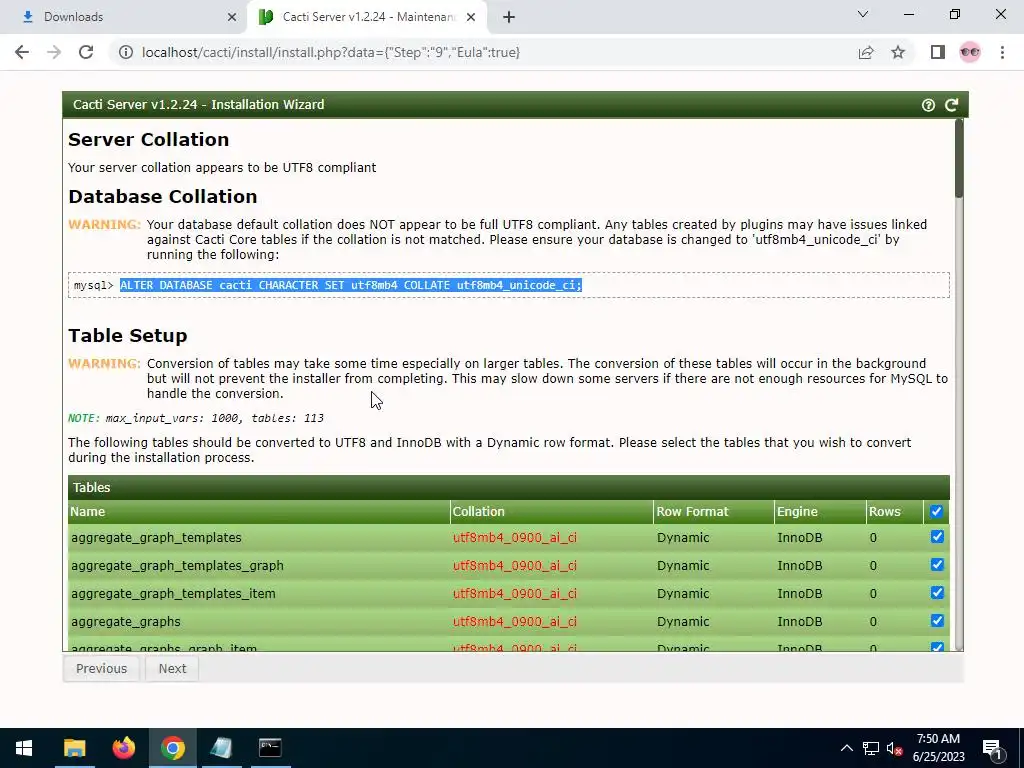Click the Previous button
The height and width of the screenshot is (768, 1024).
pyautogui.click(x=101, y=669)
